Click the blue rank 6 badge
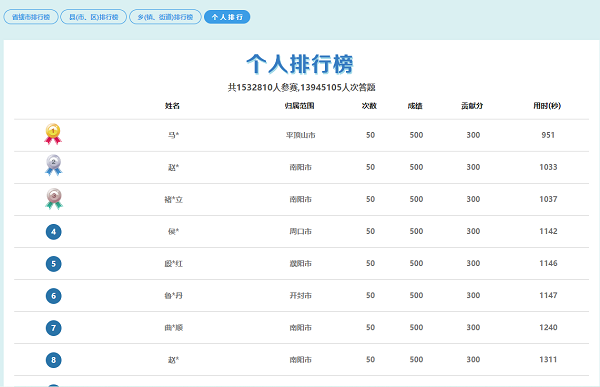 [x=54, y=296]
